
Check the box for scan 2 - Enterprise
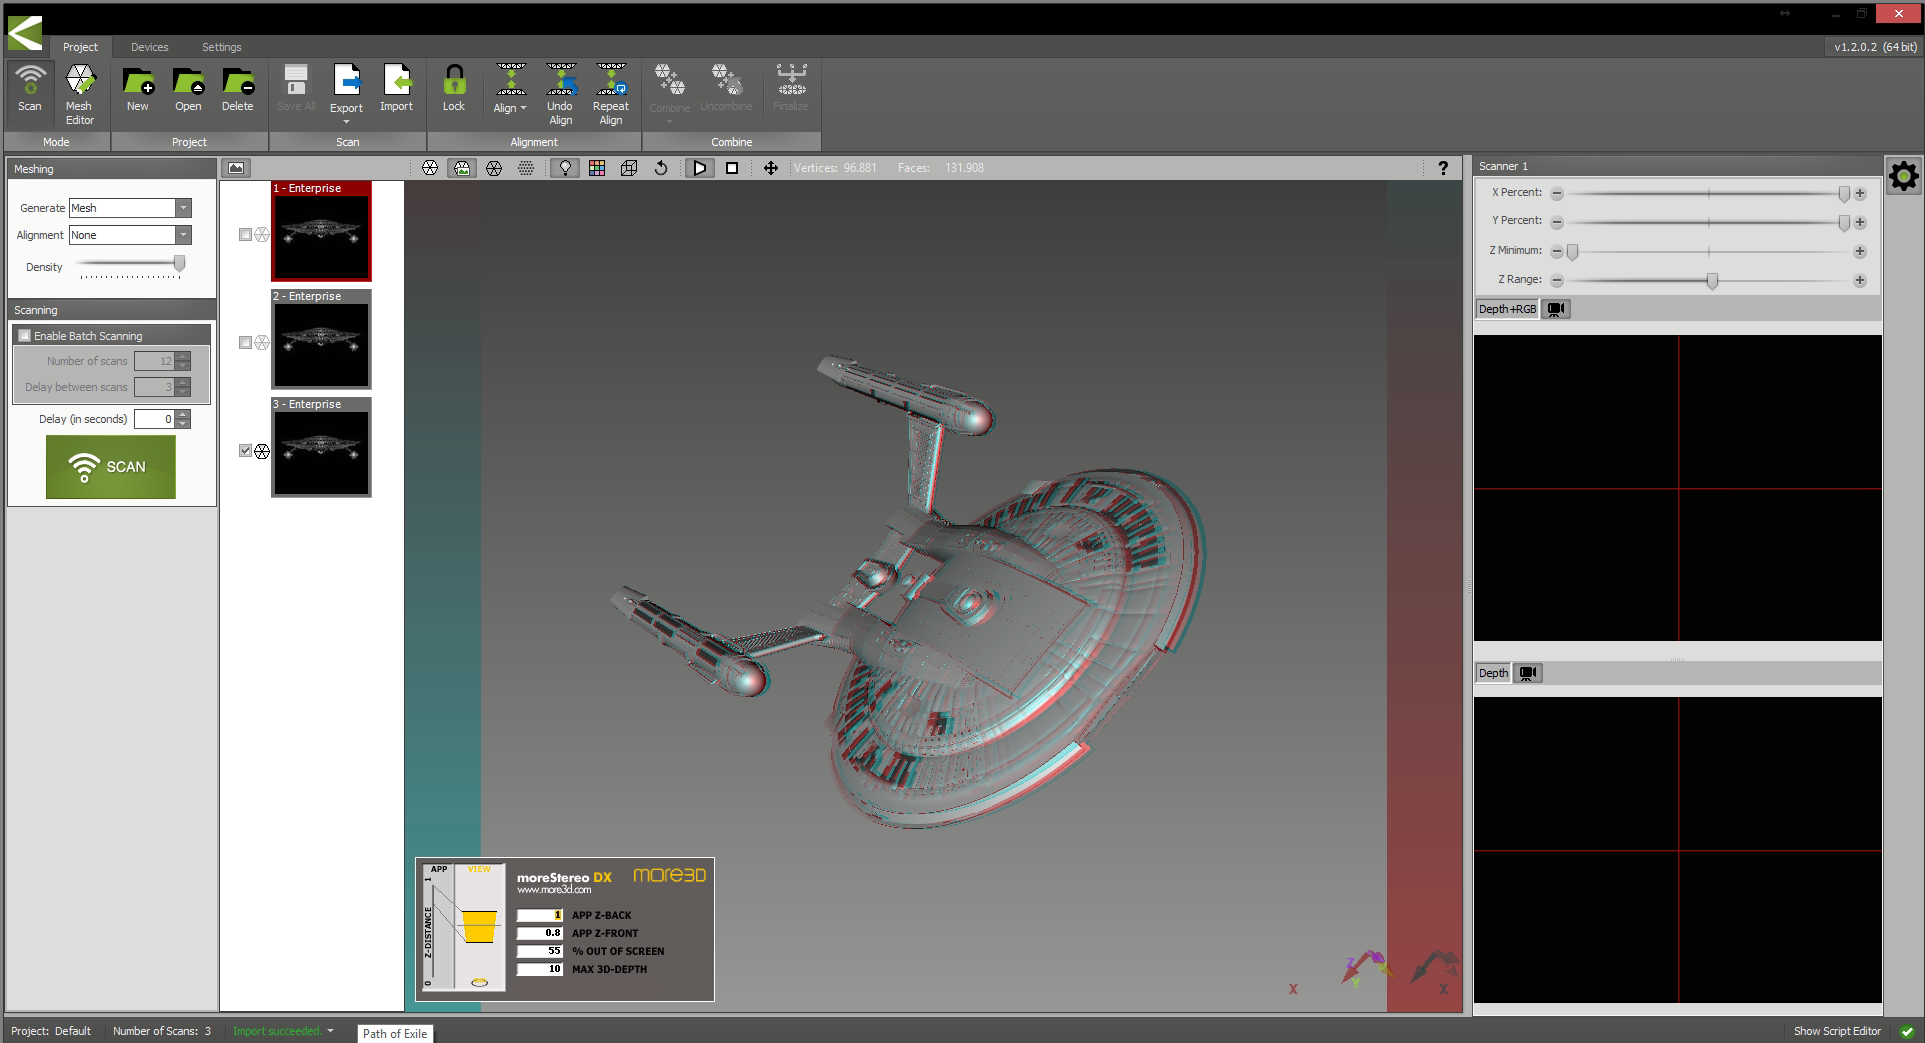click(x=245, y=343)
